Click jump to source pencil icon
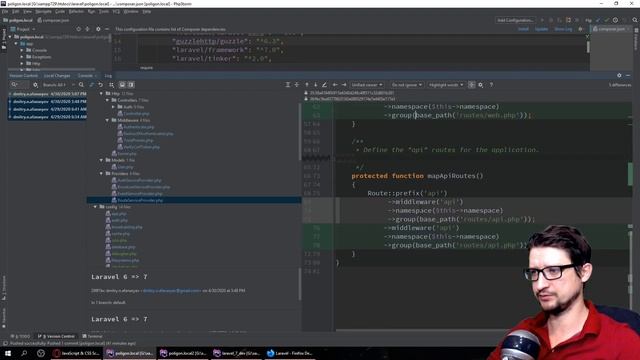The width and height of the screenshot is (640, 360). pos(324,84)
